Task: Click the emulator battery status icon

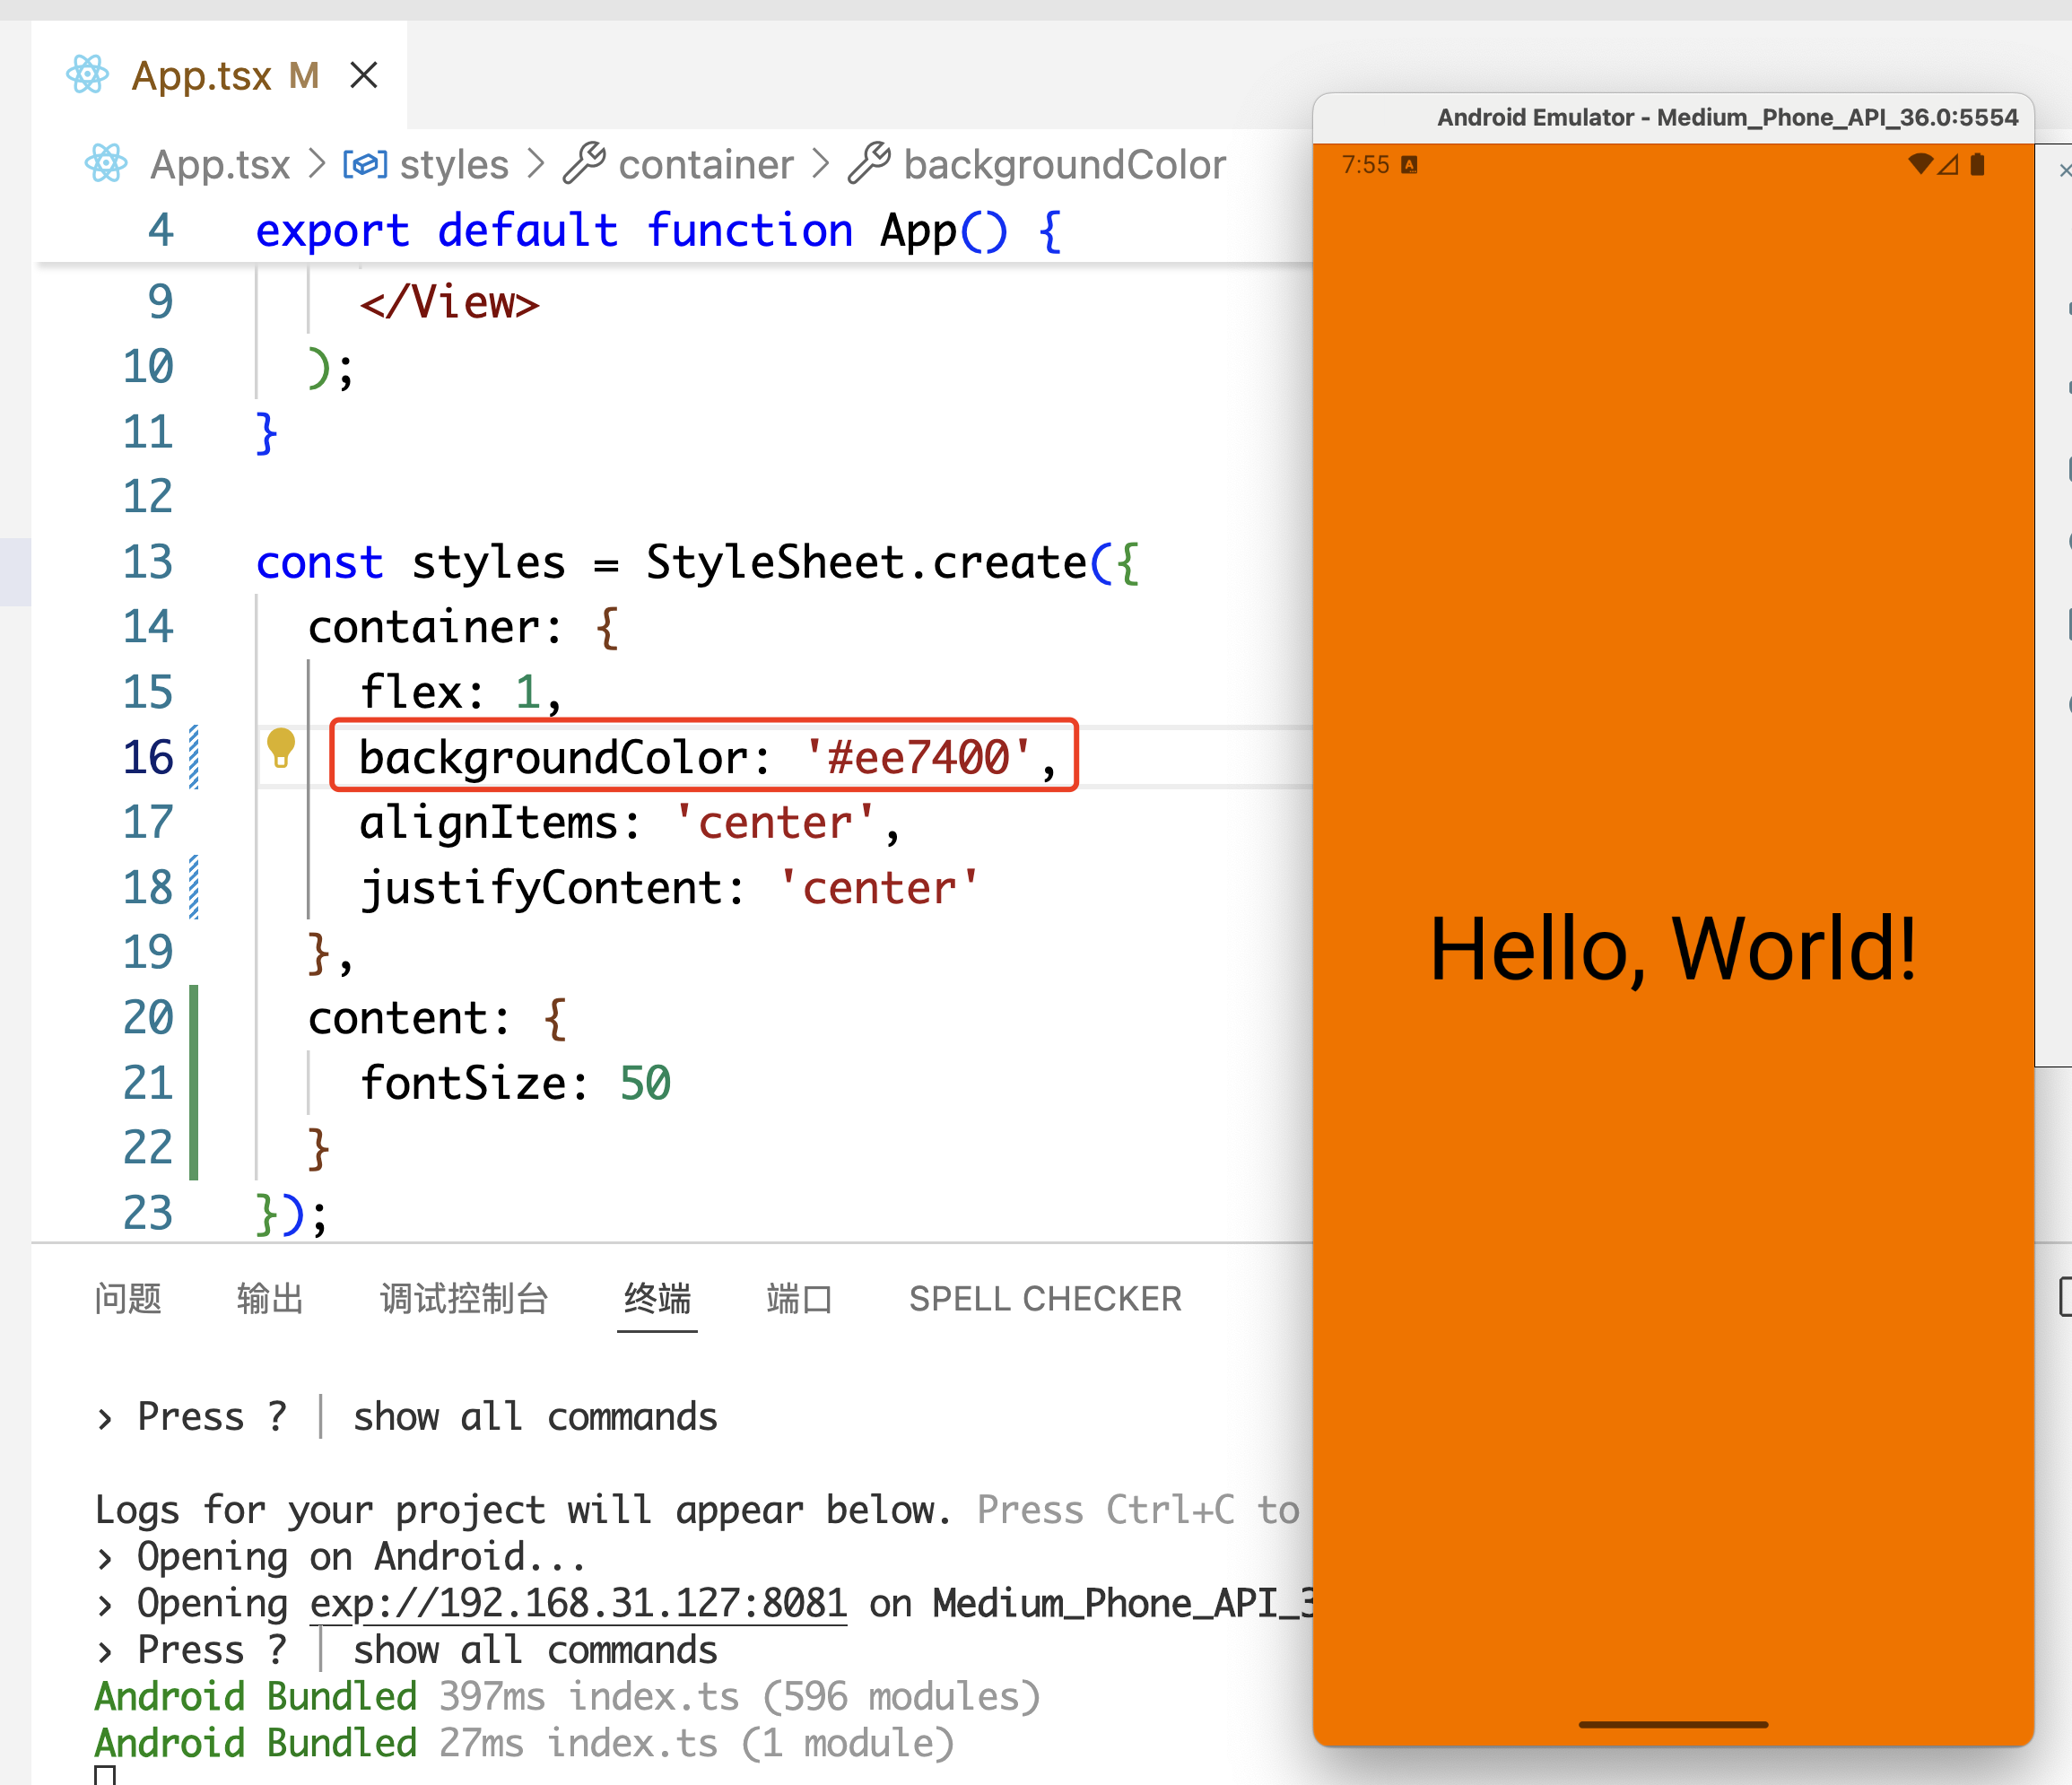Action: [x=1977, y=164]
